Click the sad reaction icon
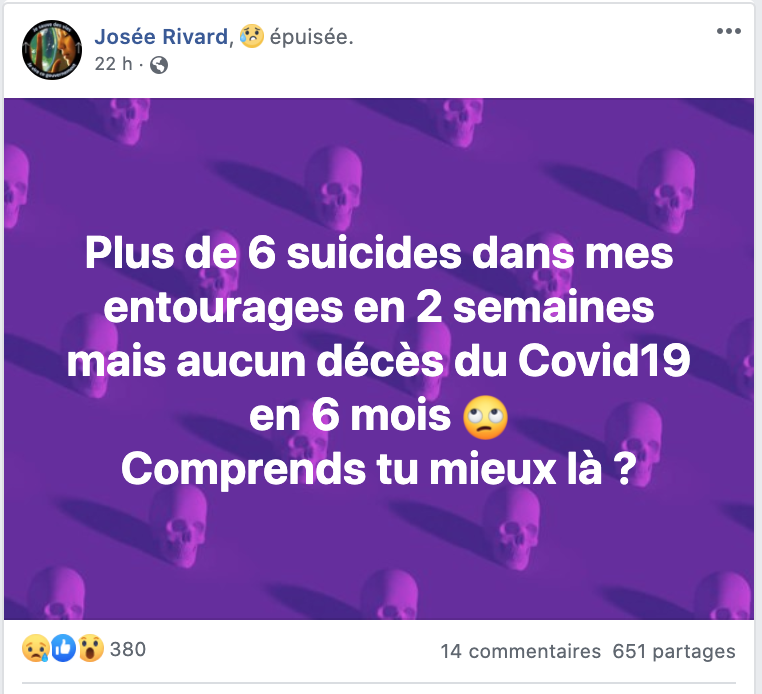 click(35, 648)
